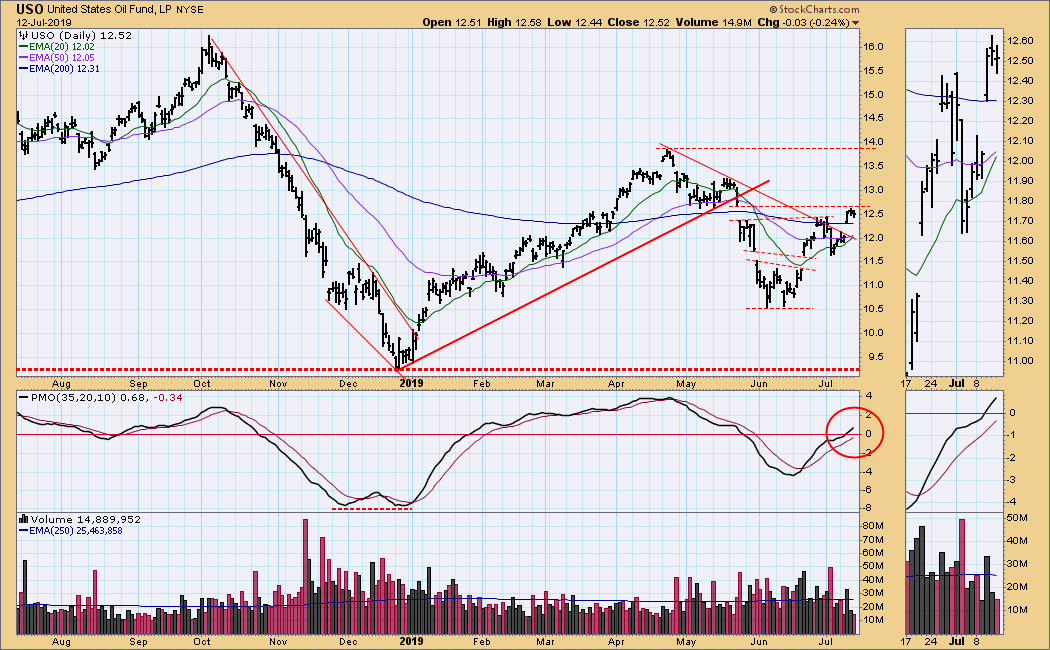Click the 24 date label under zoom price panel
This screenshot has width=1050, height=650.
point(931,384)
